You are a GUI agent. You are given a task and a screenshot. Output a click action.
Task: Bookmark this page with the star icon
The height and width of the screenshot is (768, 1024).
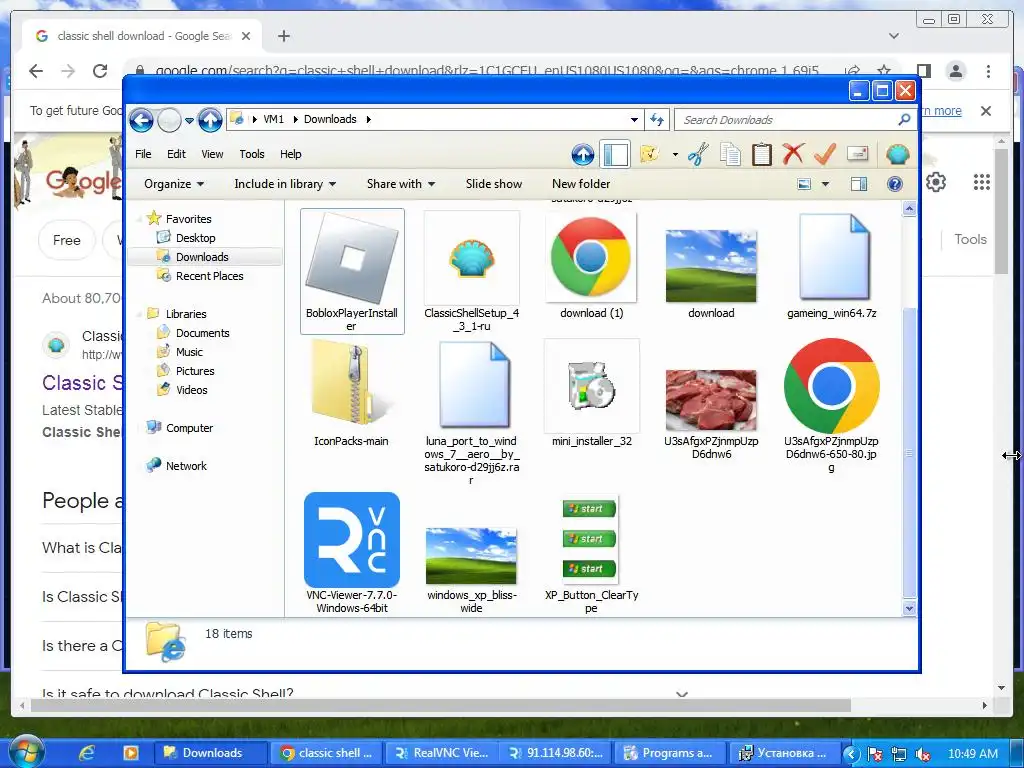tap(884, 71)
